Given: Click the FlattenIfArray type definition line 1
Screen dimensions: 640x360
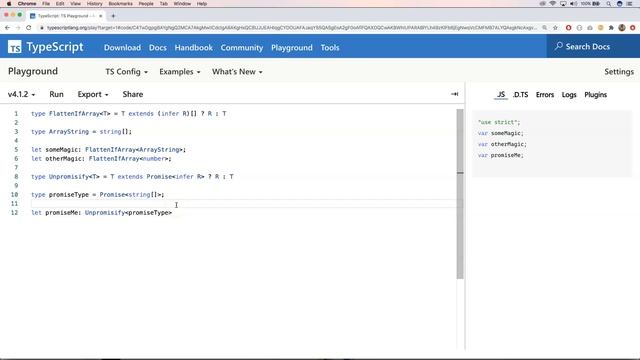Looking at the screenshot, I should click(129, 113).
